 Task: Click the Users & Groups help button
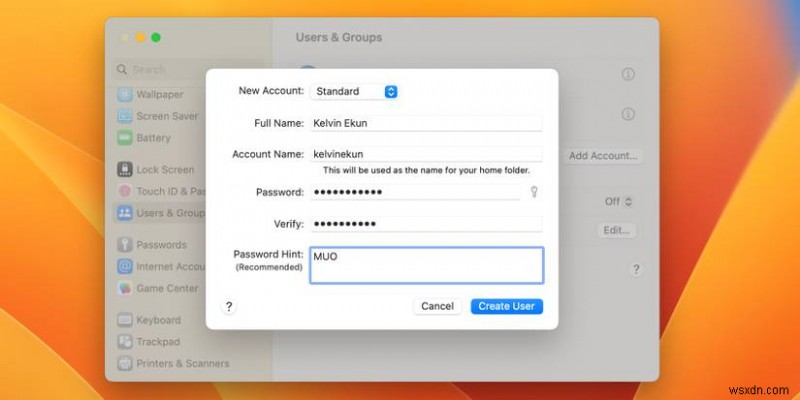(x=636, y=270)
